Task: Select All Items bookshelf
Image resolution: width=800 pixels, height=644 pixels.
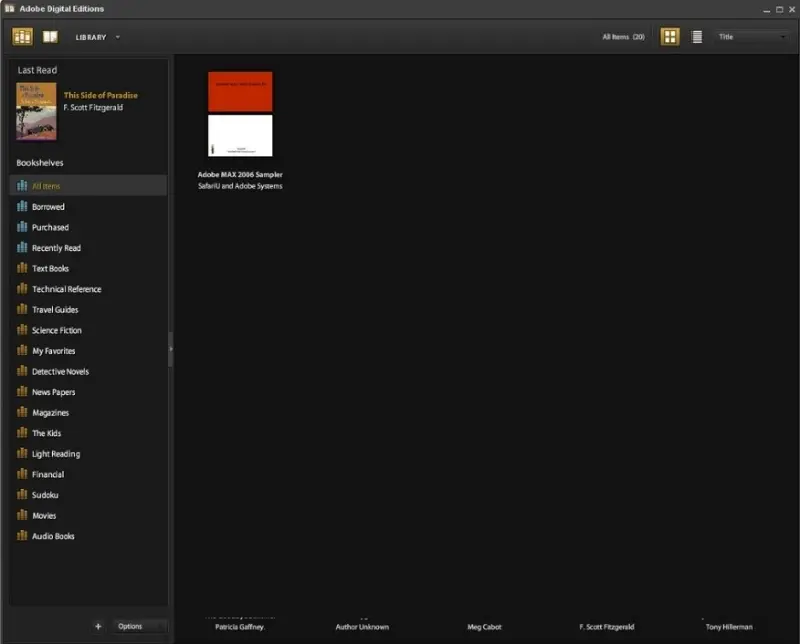Action: click(88, 186)
